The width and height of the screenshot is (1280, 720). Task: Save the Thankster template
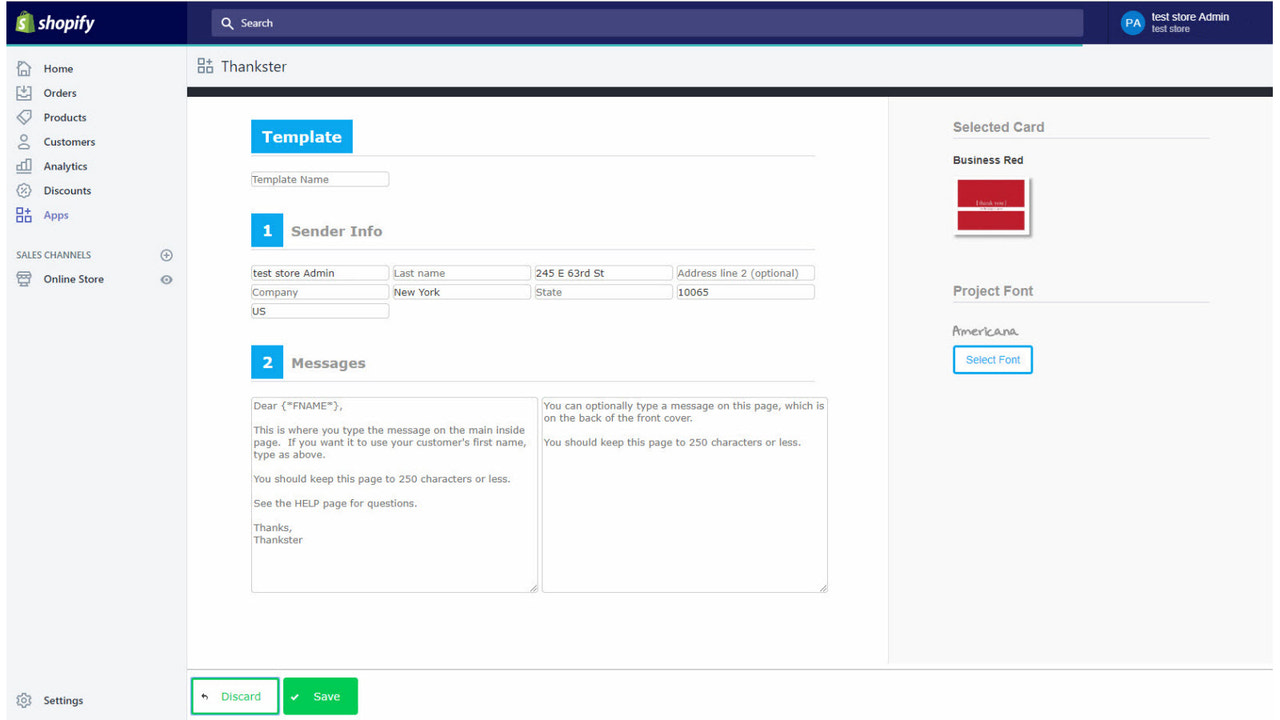click(320, 695)
